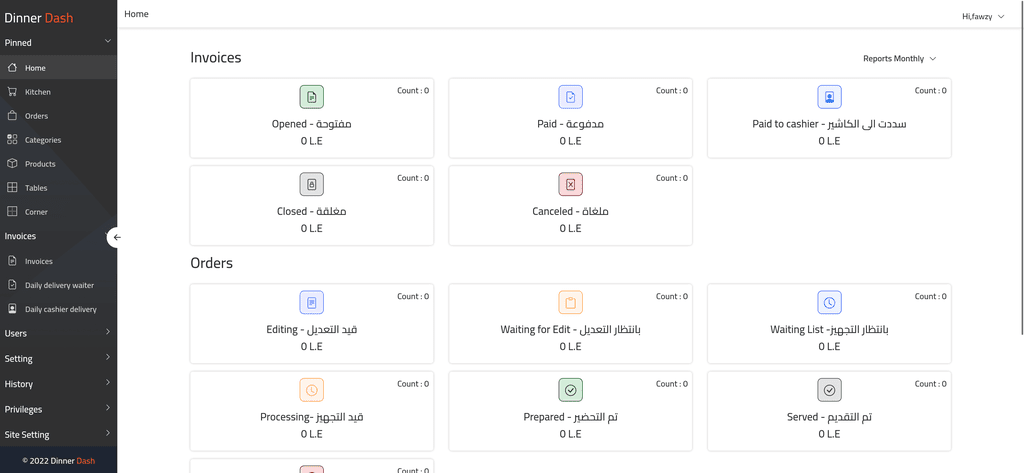Go to Orders menu item label
The image size is (1024, 473).
coord(37,116)
